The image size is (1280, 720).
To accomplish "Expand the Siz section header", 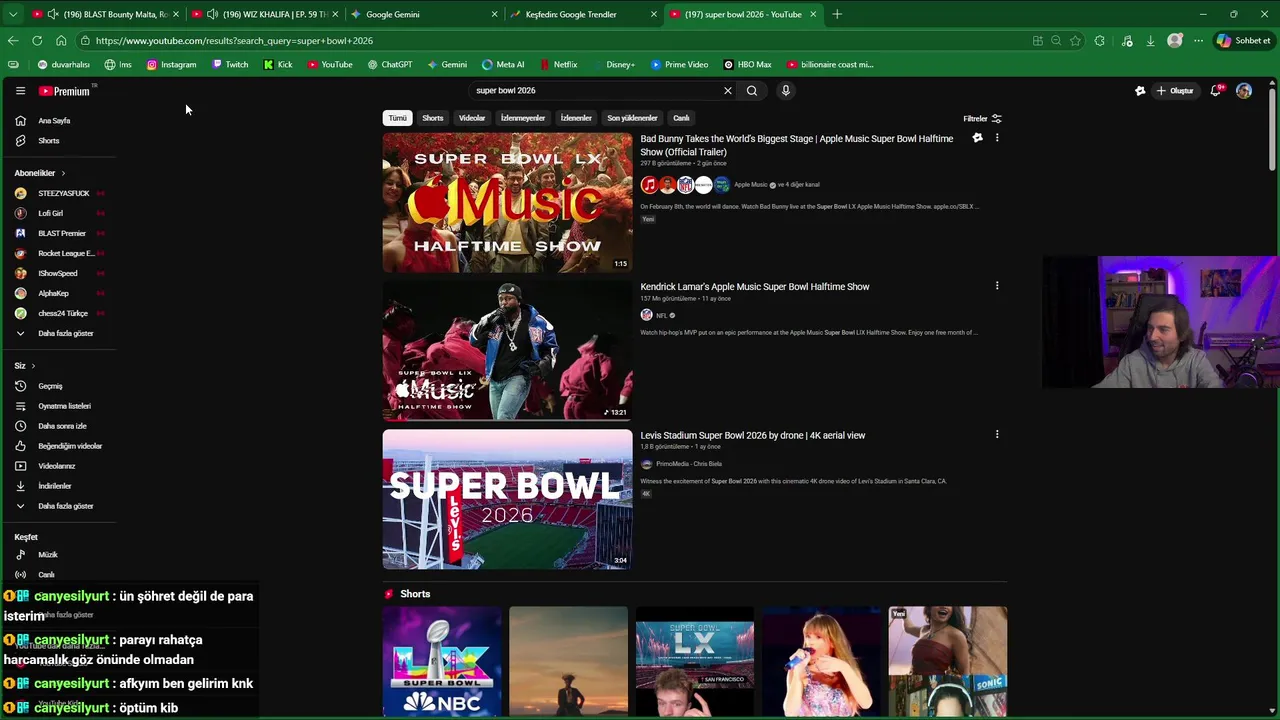I will pyautogui.click(x=25, y=366).
